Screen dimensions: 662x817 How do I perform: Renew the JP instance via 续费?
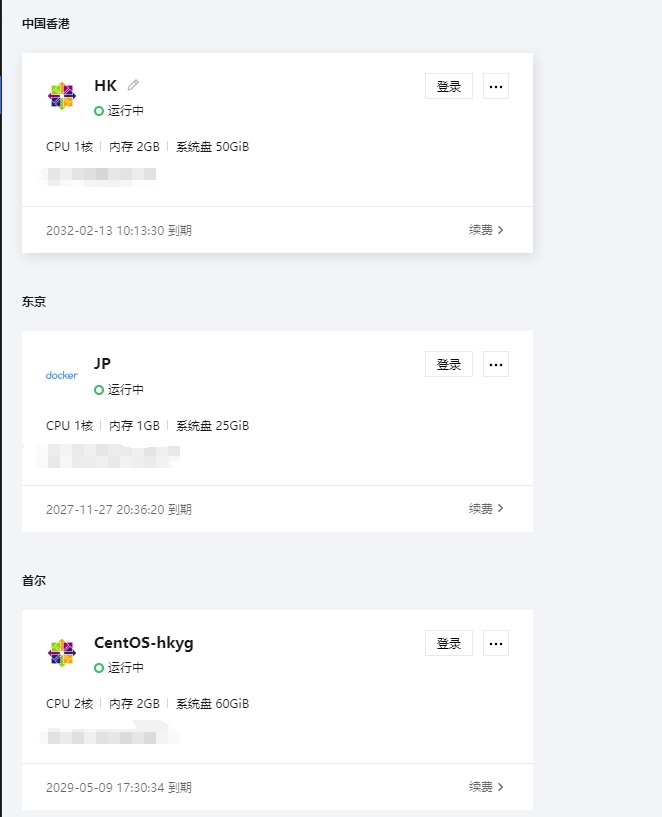pos(486,509)
